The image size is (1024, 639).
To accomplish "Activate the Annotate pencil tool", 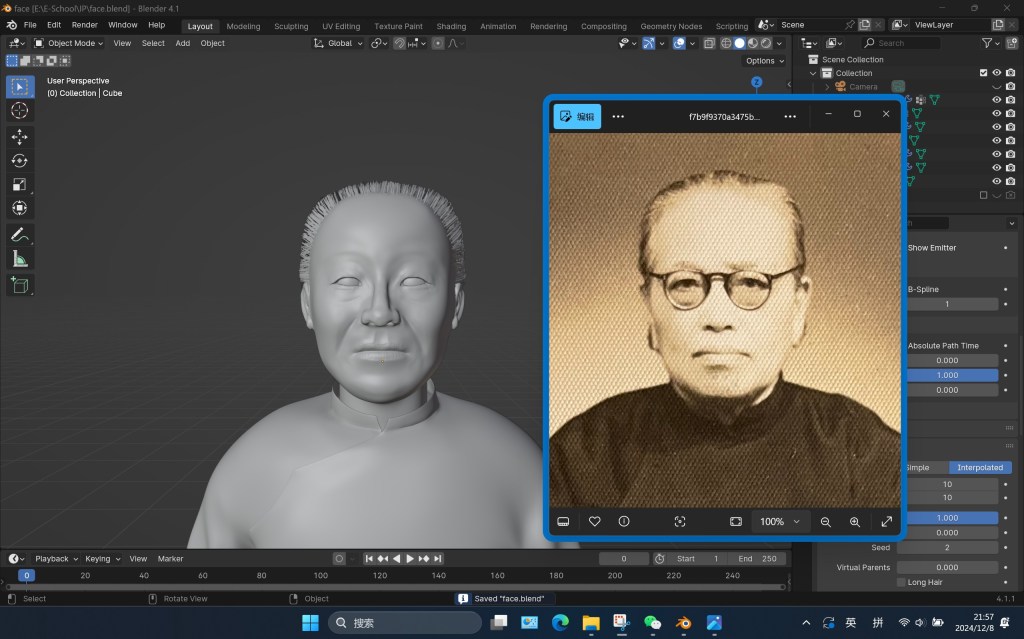I will pyautogui.click(x=19, y=235).
